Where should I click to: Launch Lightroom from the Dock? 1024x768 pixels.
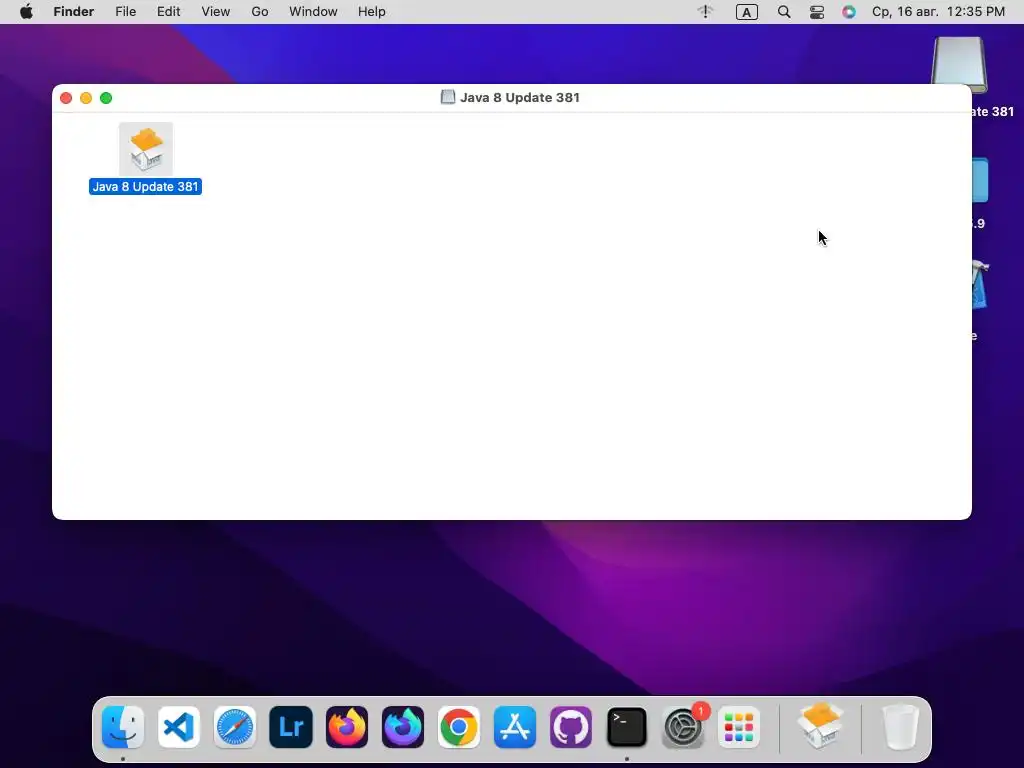tap(291, 727)
